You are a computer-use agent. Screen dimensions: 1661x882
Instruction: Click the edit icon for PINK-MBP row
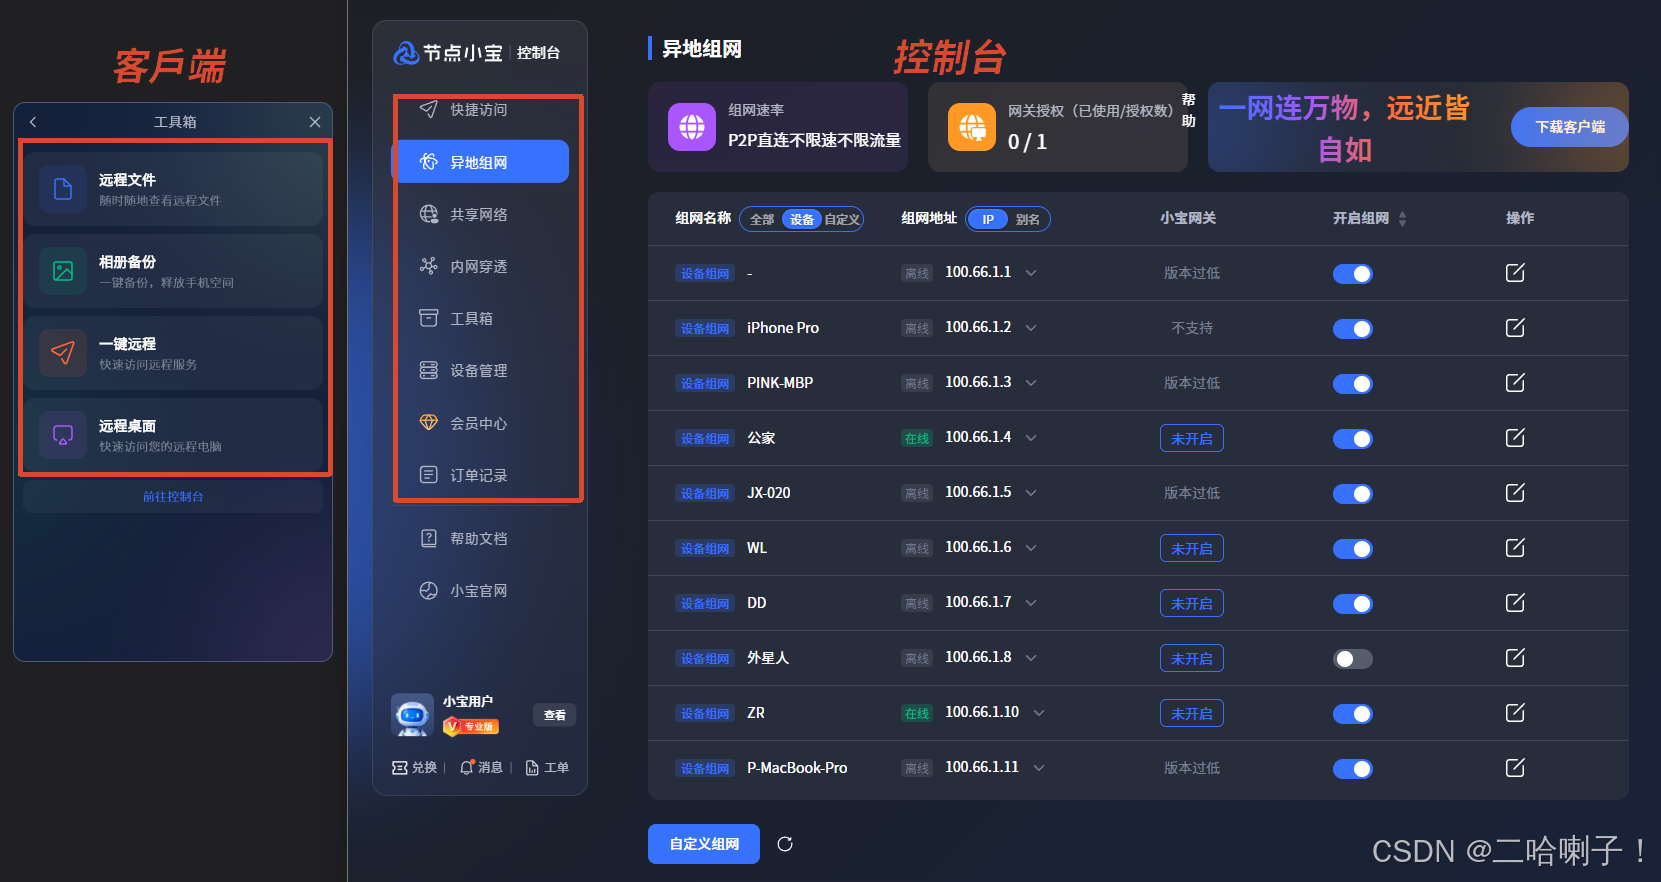click(x=1515, y=383)
